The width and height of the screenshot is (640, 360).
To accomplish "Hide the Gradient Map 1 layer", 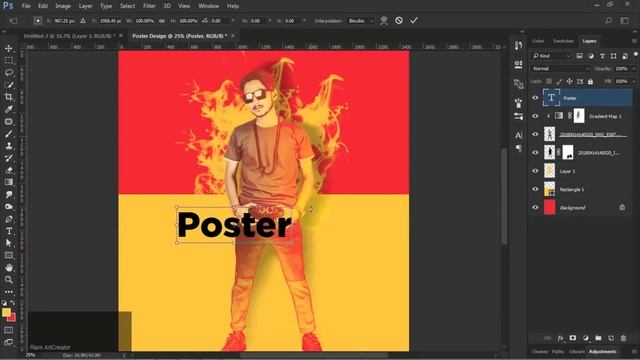I will [x=535, y=116].
